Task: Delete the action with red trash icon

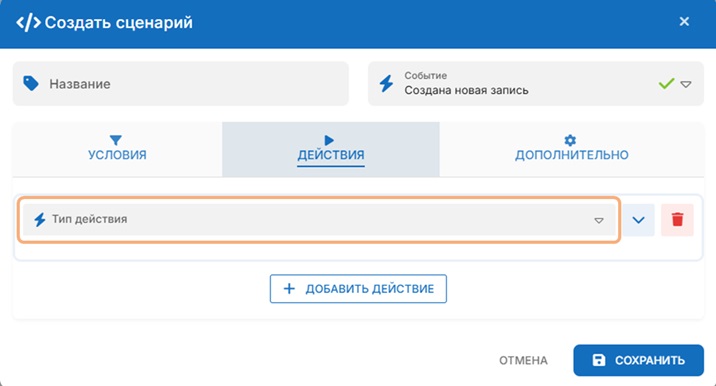Action: (677, 220)
